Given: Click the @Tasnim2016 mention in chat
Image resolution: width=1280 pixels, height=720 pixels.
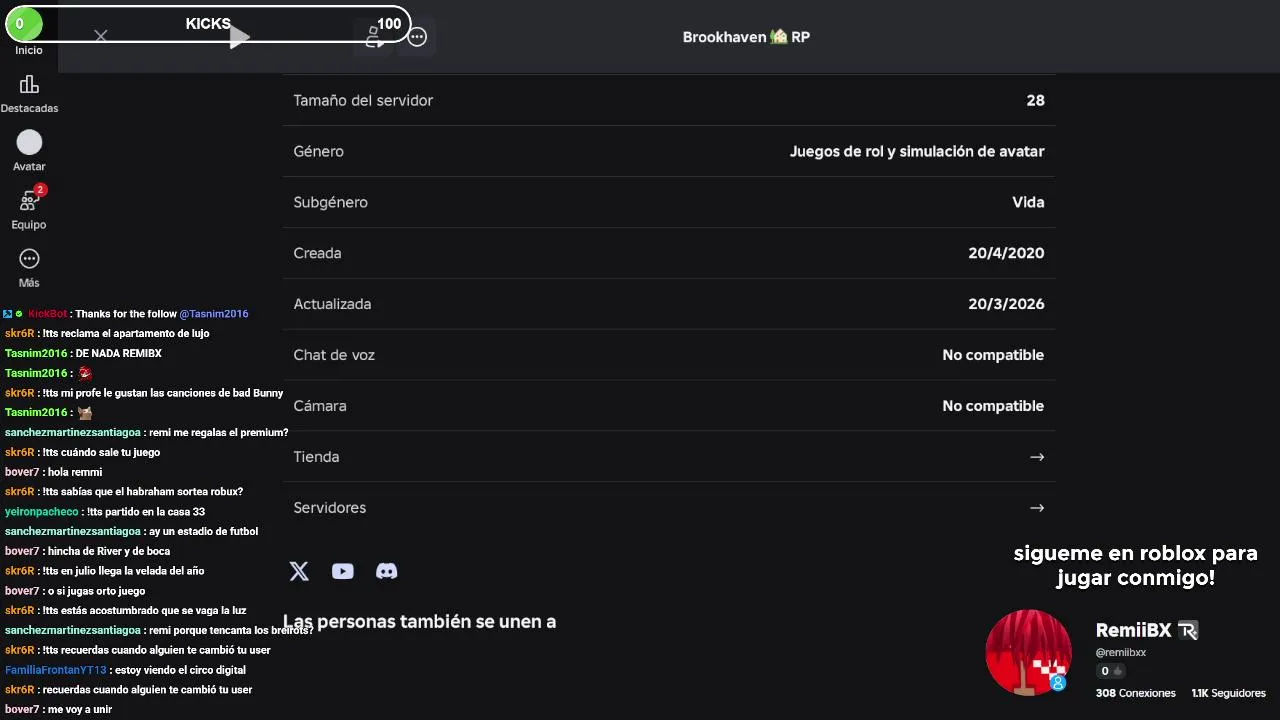Looking at the screenshot, I should click(x=213, y=314).
